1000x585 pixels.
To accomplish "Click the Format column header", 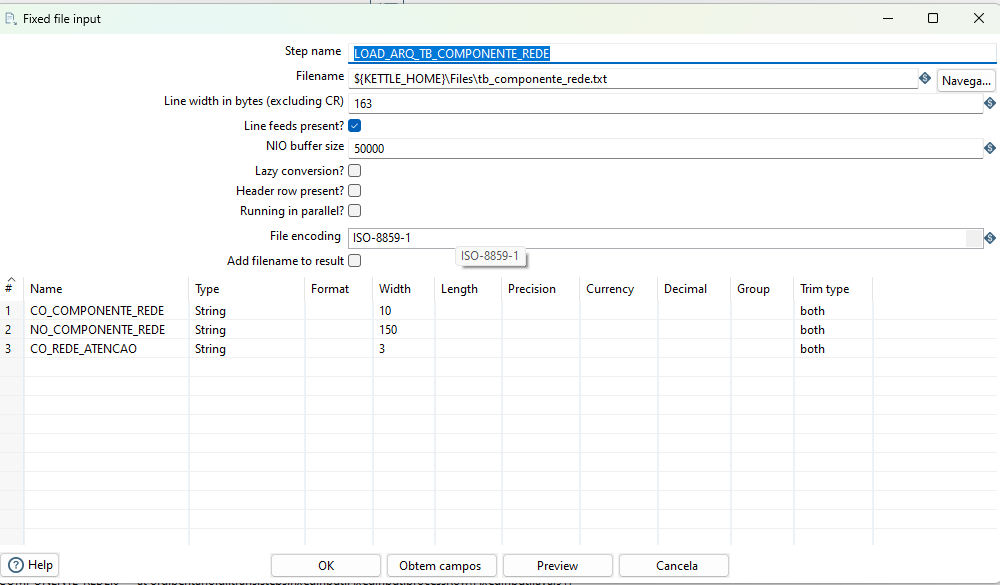I will tap(339, 289).
